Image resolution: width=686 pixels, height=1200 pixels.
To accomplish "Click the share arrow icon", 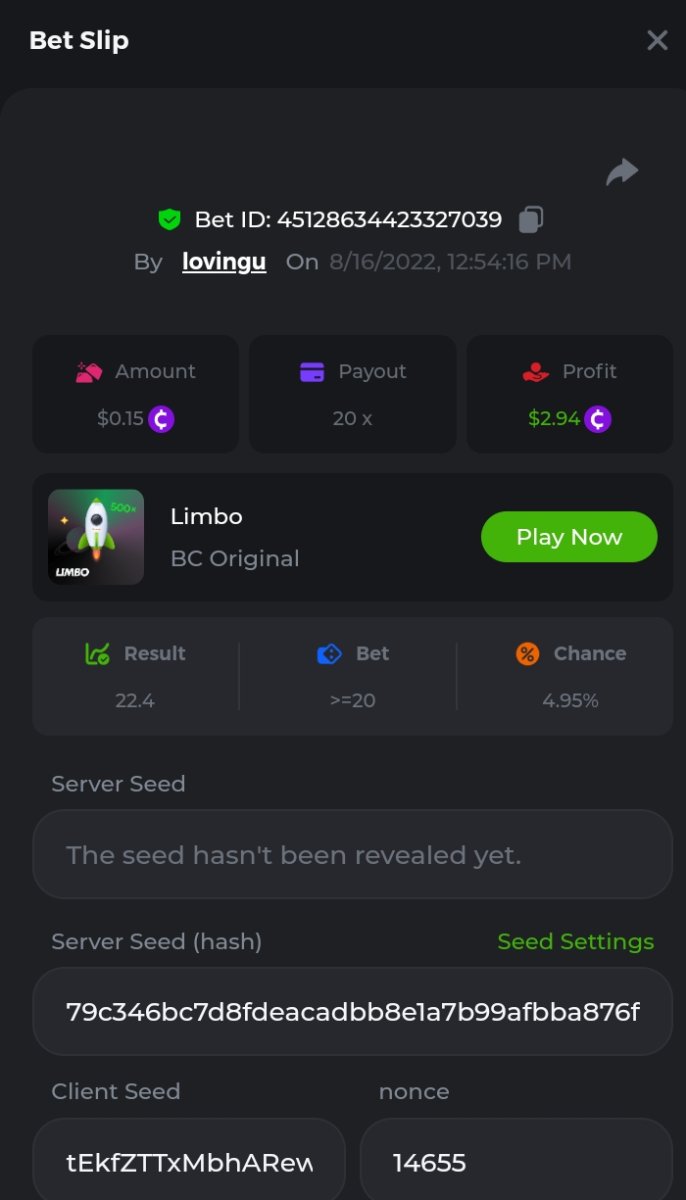I will 622,173.
